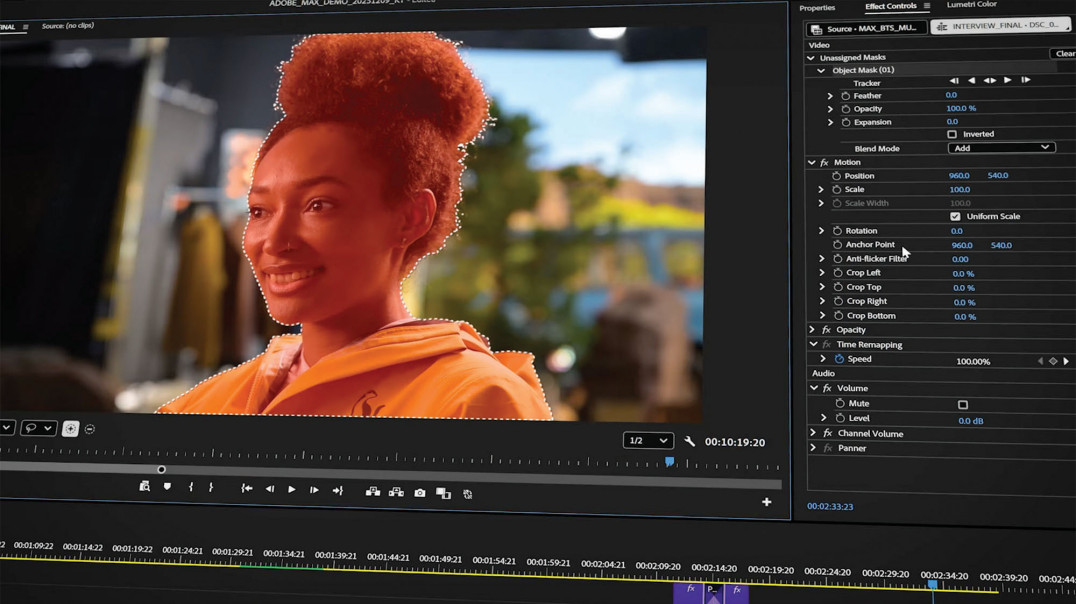This screenshot has width=1076, height=604.
Task: Click the Add Marker icon
Action: tap(167, 487)
